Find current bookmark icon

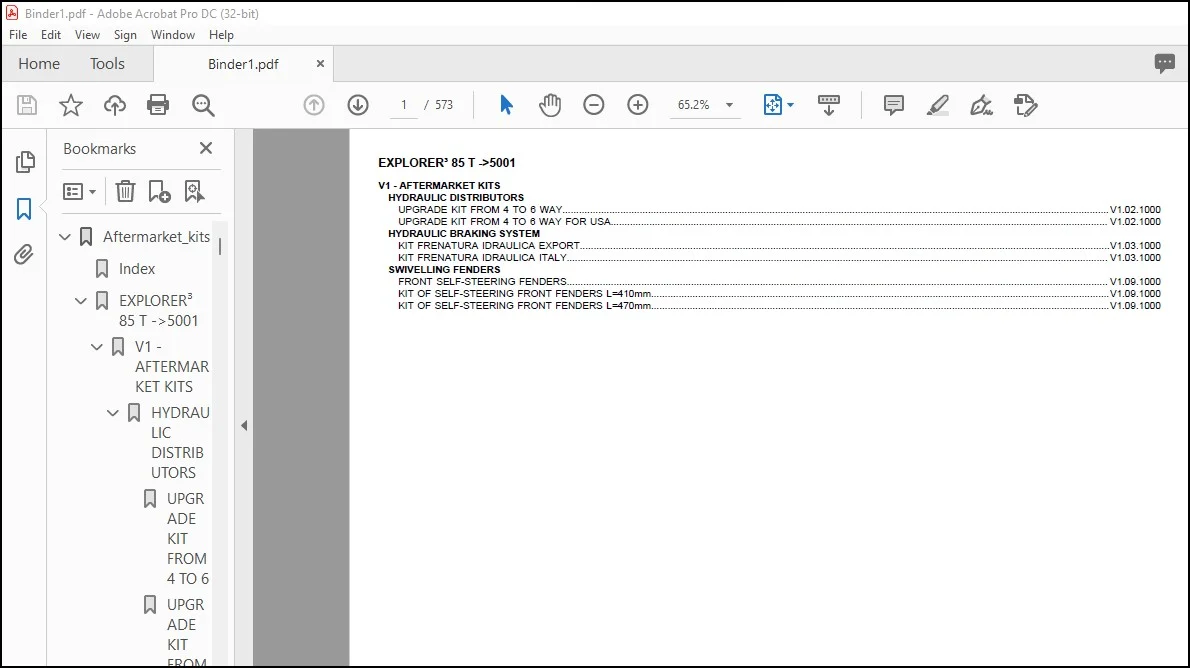(194, 191)
